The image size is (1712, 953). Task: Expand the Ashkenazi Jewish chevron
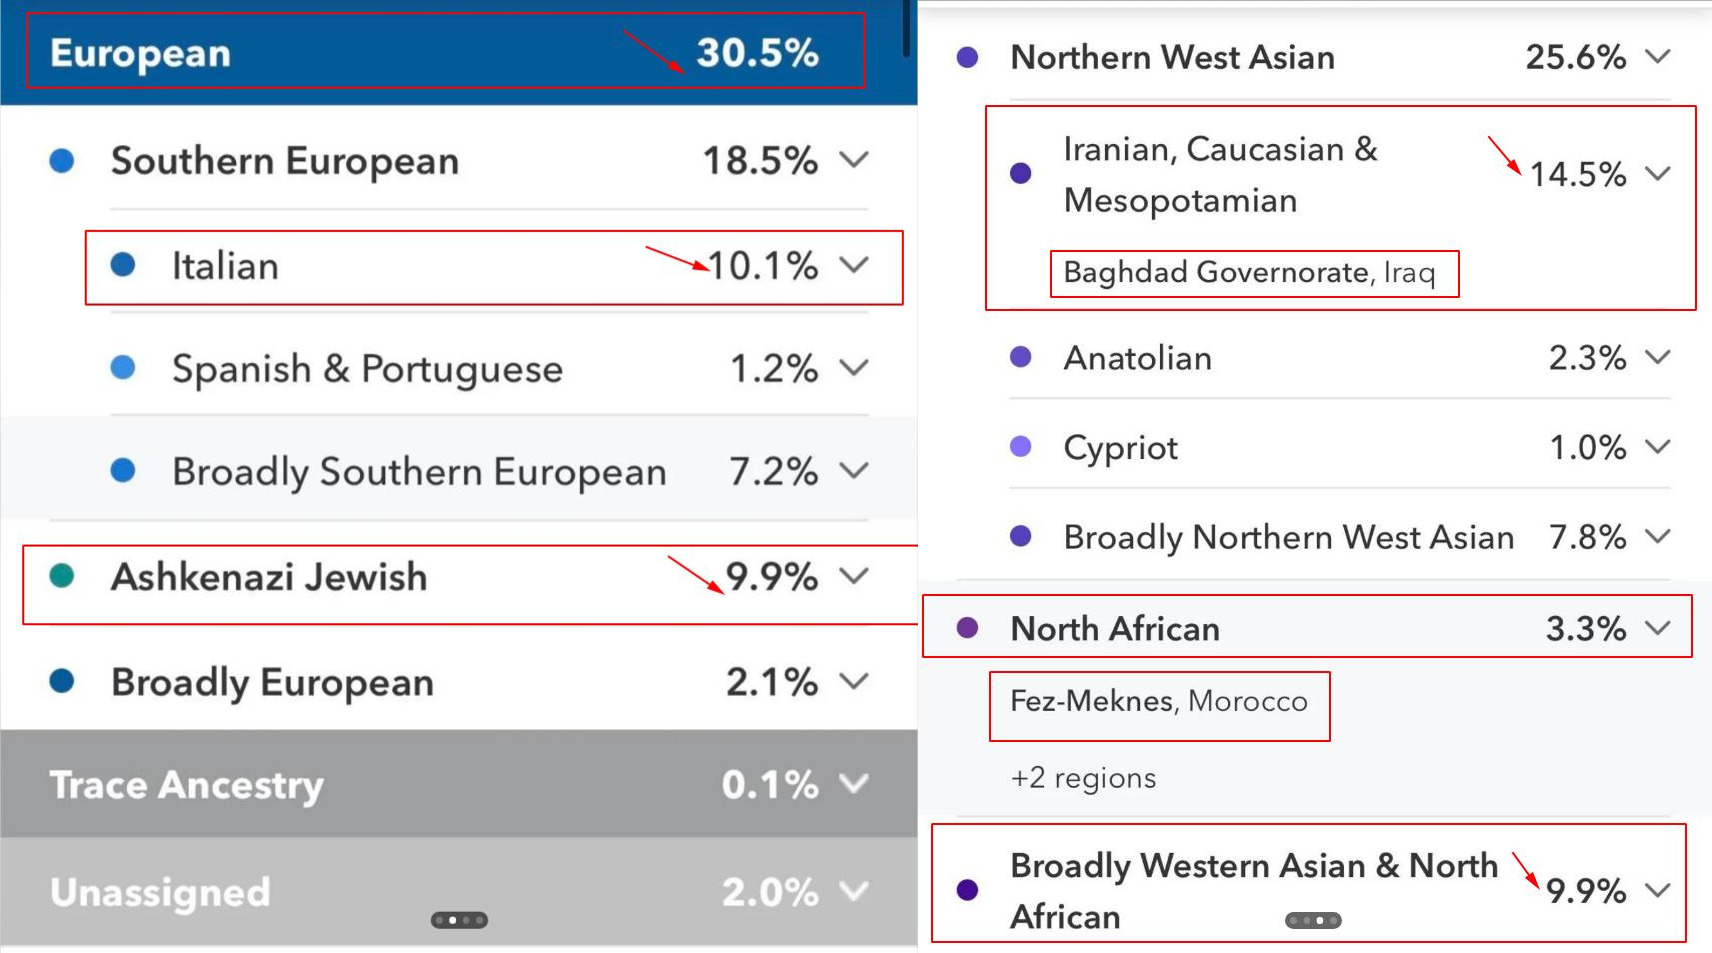tap(854, 576)
